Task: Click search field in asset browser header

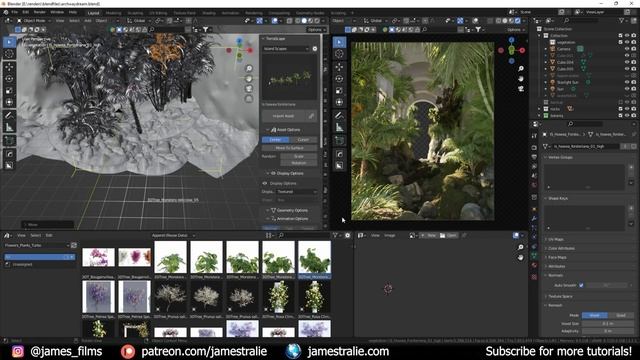Action: click(x=304, y=236)
